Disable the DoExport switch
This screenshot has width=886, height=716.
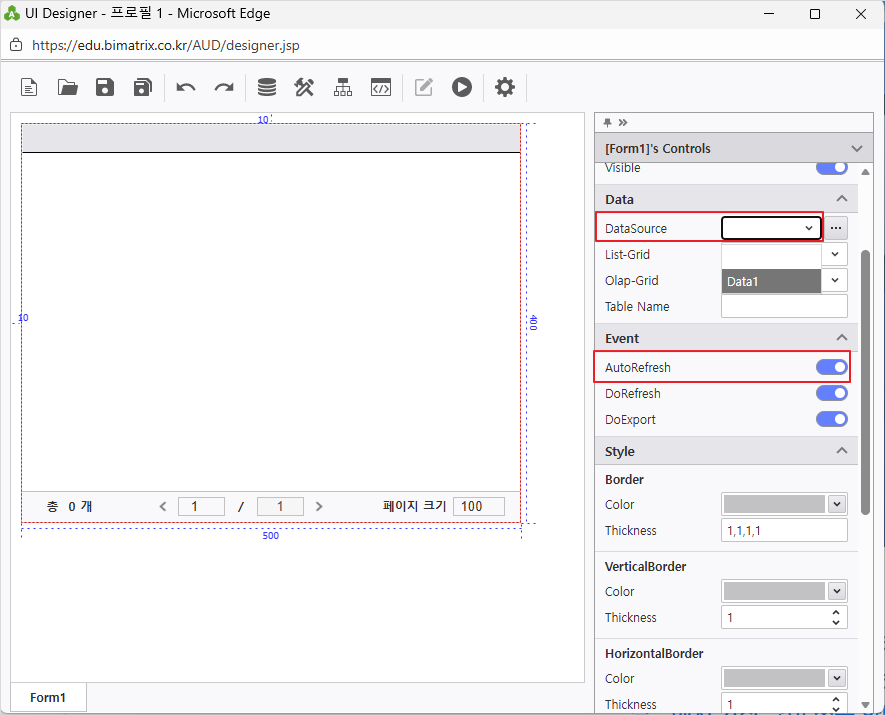(832, 419)
